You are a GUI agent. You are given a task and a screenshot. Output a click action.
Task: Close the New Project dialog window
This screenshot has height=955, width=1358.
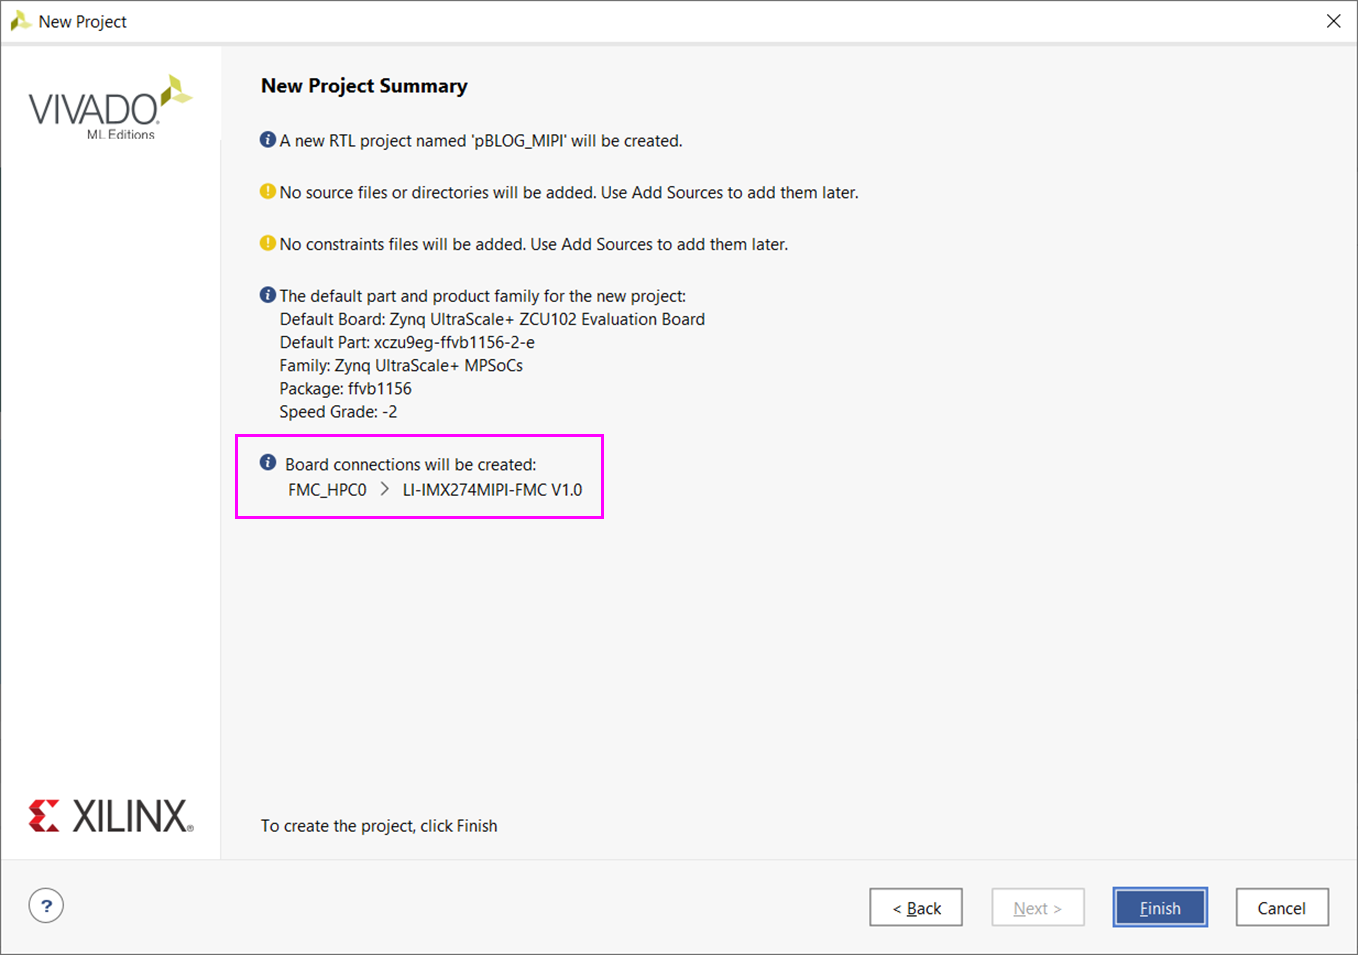pyautogui.click(x=1333, y=21)
